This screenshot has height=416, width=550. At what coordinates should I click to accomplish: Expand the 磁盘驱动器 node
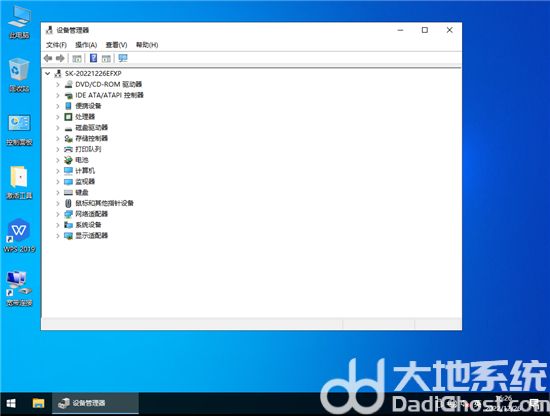58,128
